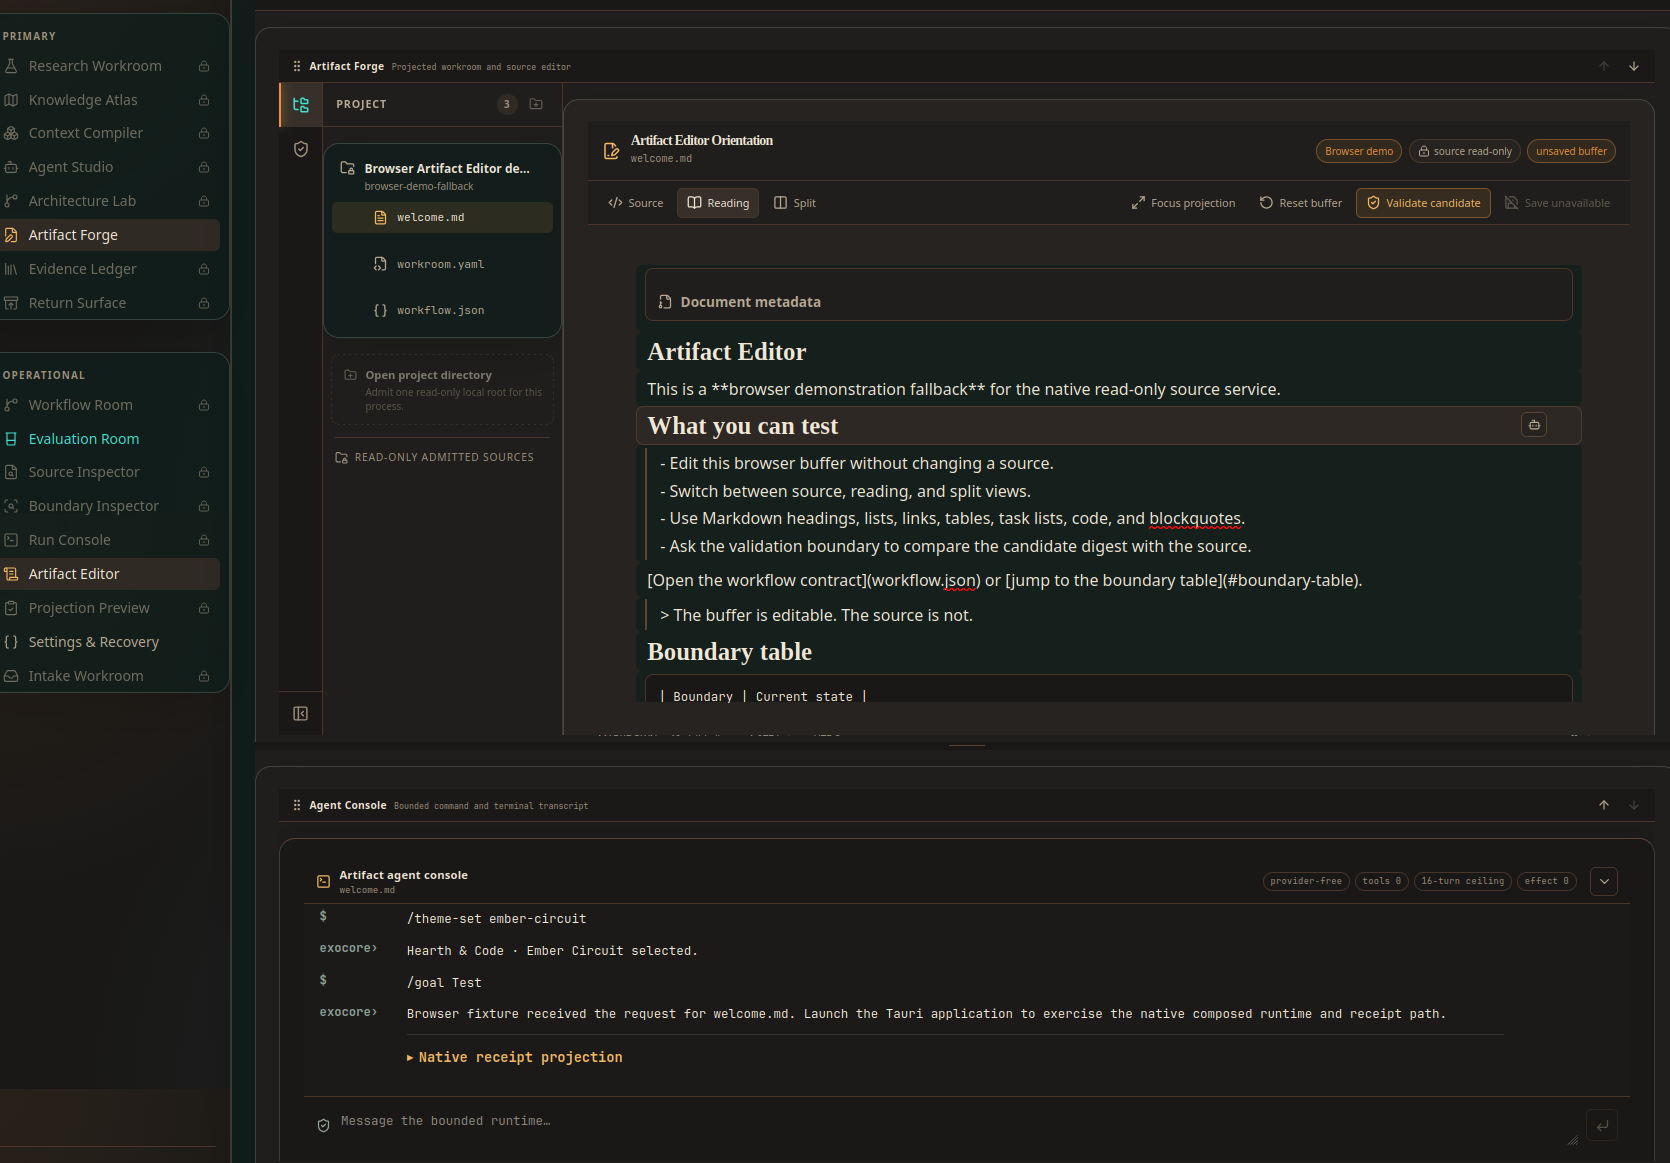Click READ-ONLY ADMITTED SOURCES label
Image resolution: width=1670 pixels, height=1163 pixels.
[444, 457]
